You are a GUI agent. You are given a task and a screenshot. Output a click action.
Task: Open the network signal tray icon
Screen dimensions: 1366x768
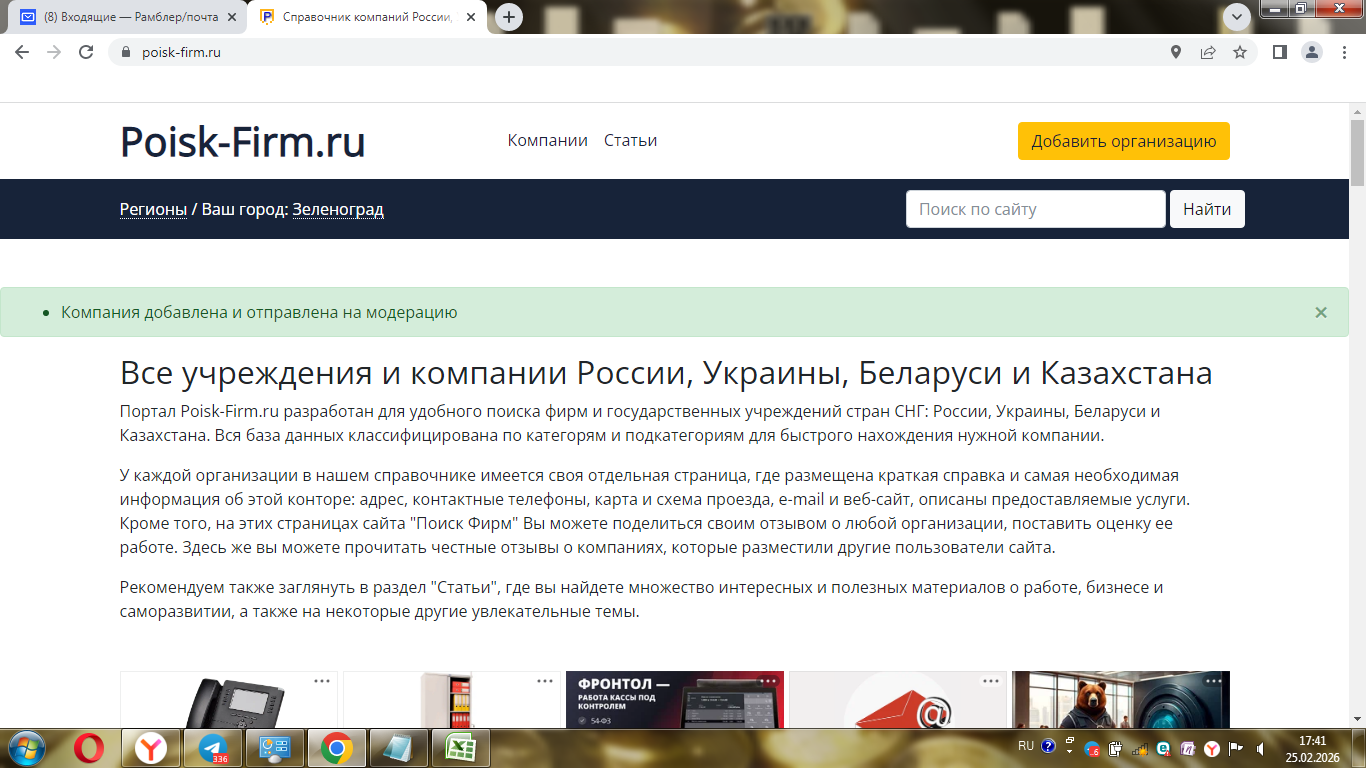pos(1140,748)
